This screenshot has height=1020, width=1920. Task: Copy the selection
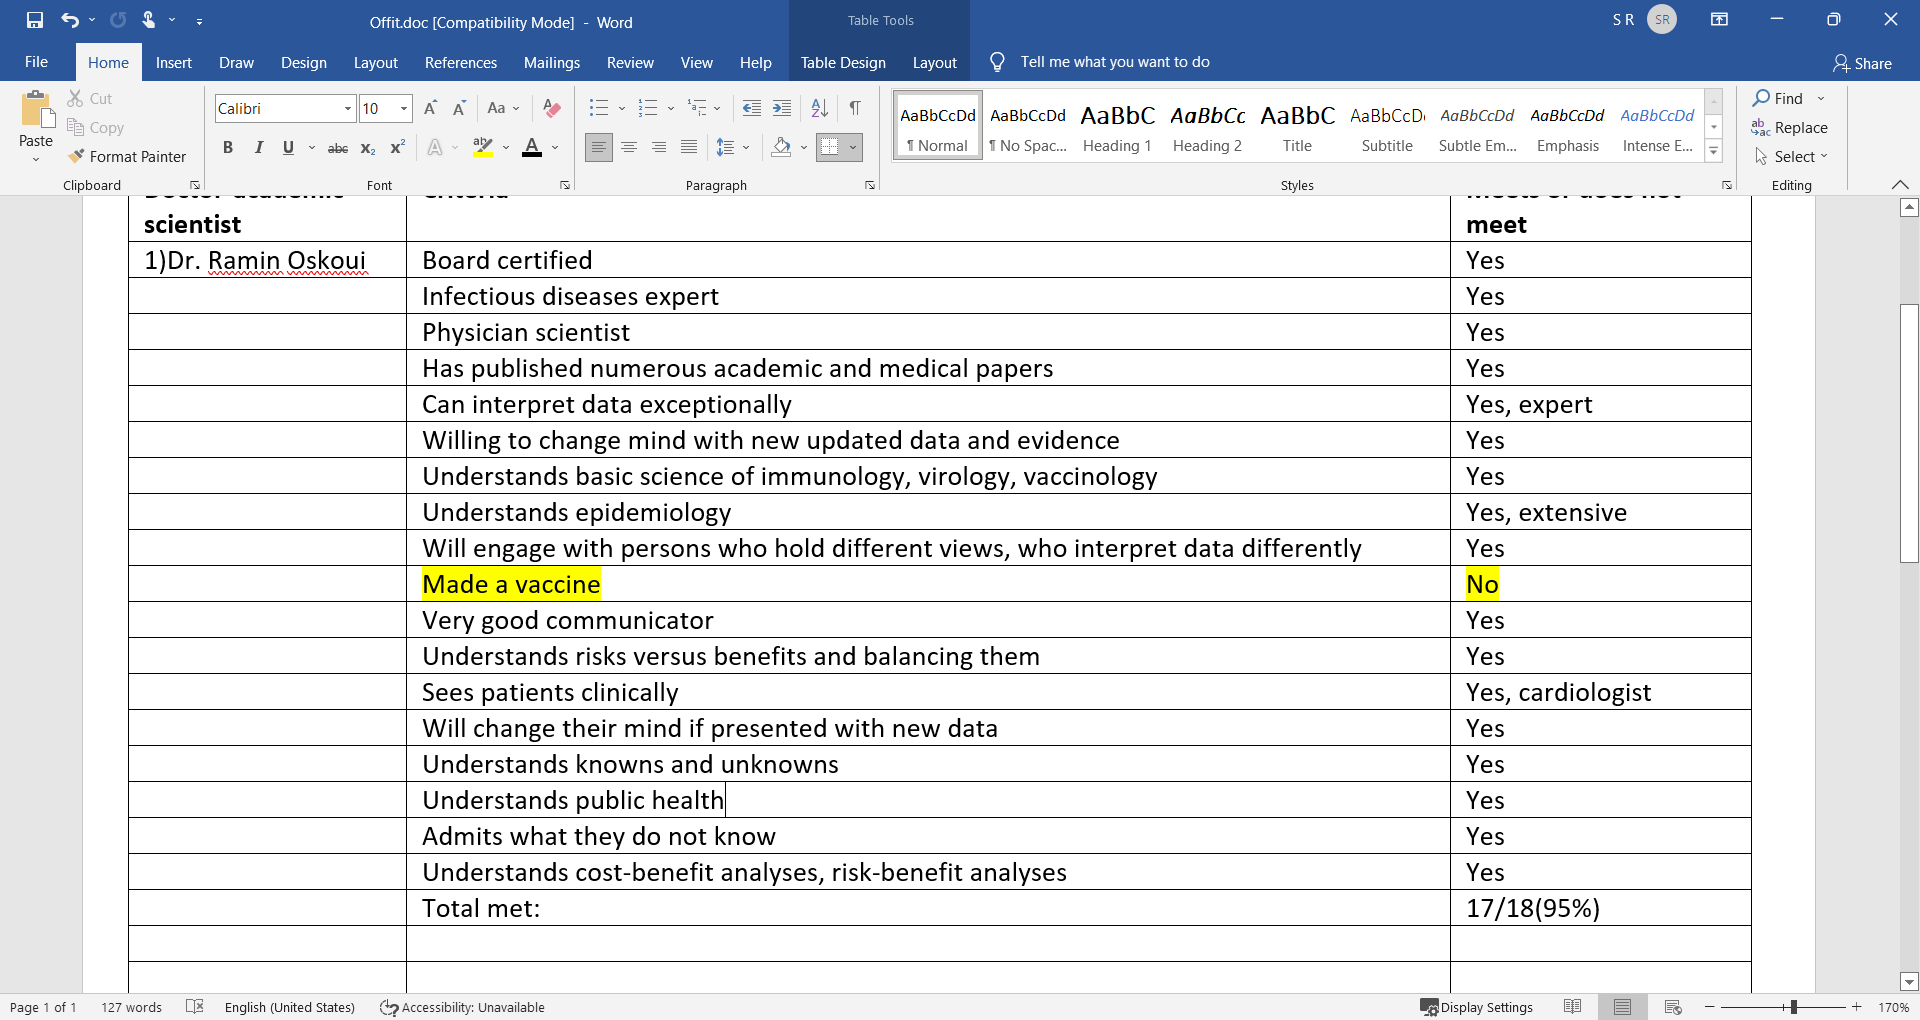click(x=96, y=128)
